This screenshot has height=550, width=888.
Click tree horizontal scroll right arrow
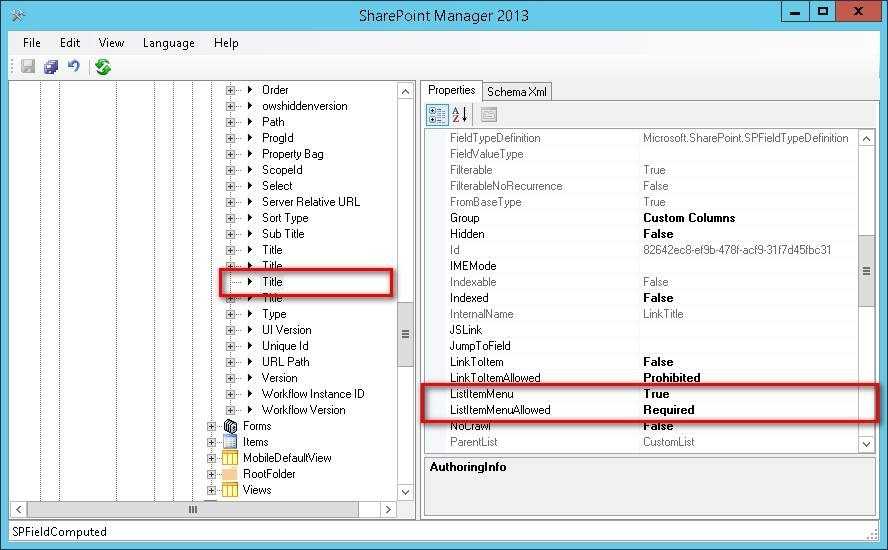point(388,509)
